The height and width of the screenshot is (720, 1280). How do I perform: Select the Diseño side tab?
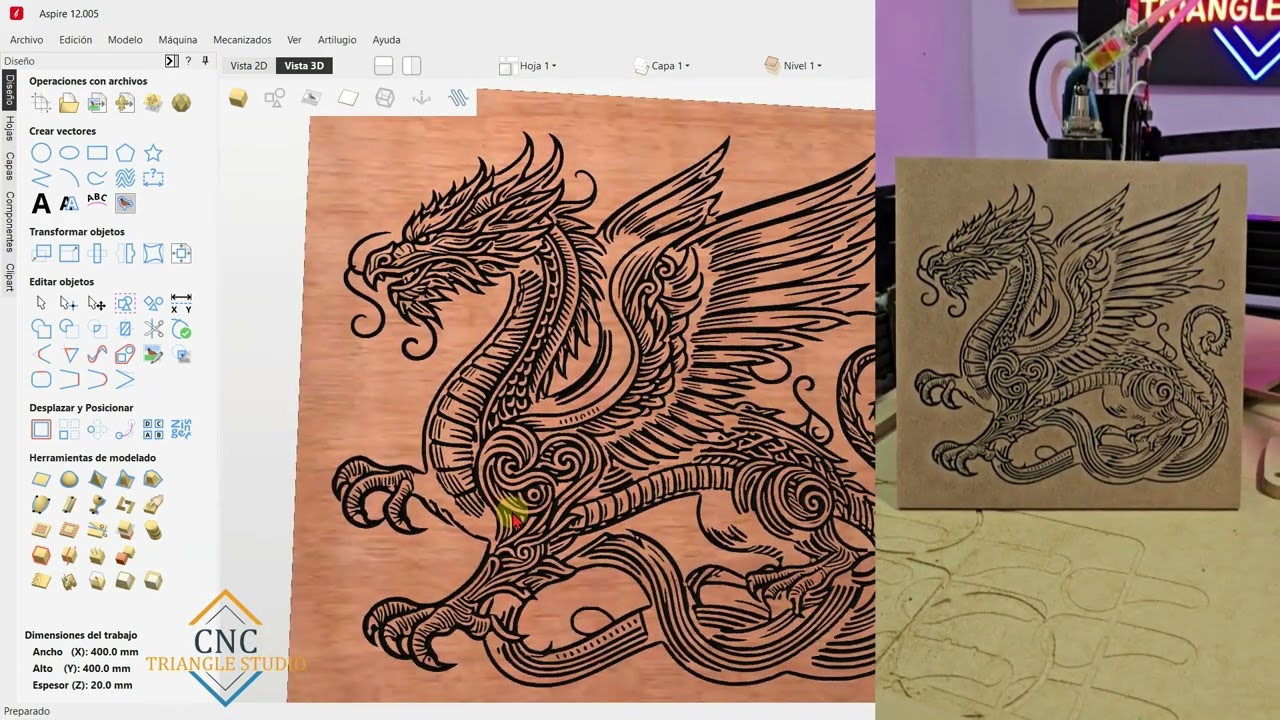pos(9,89)
